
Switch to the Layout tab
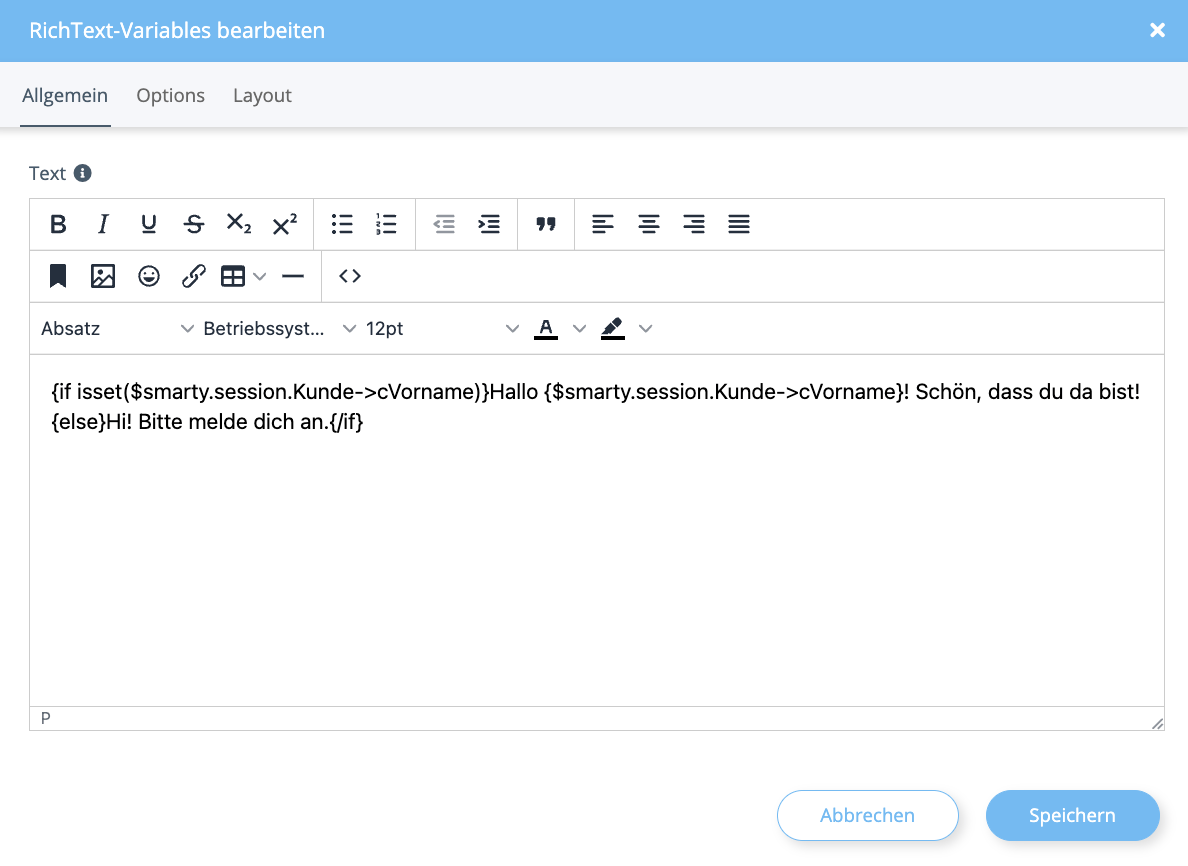coord(262,95)
